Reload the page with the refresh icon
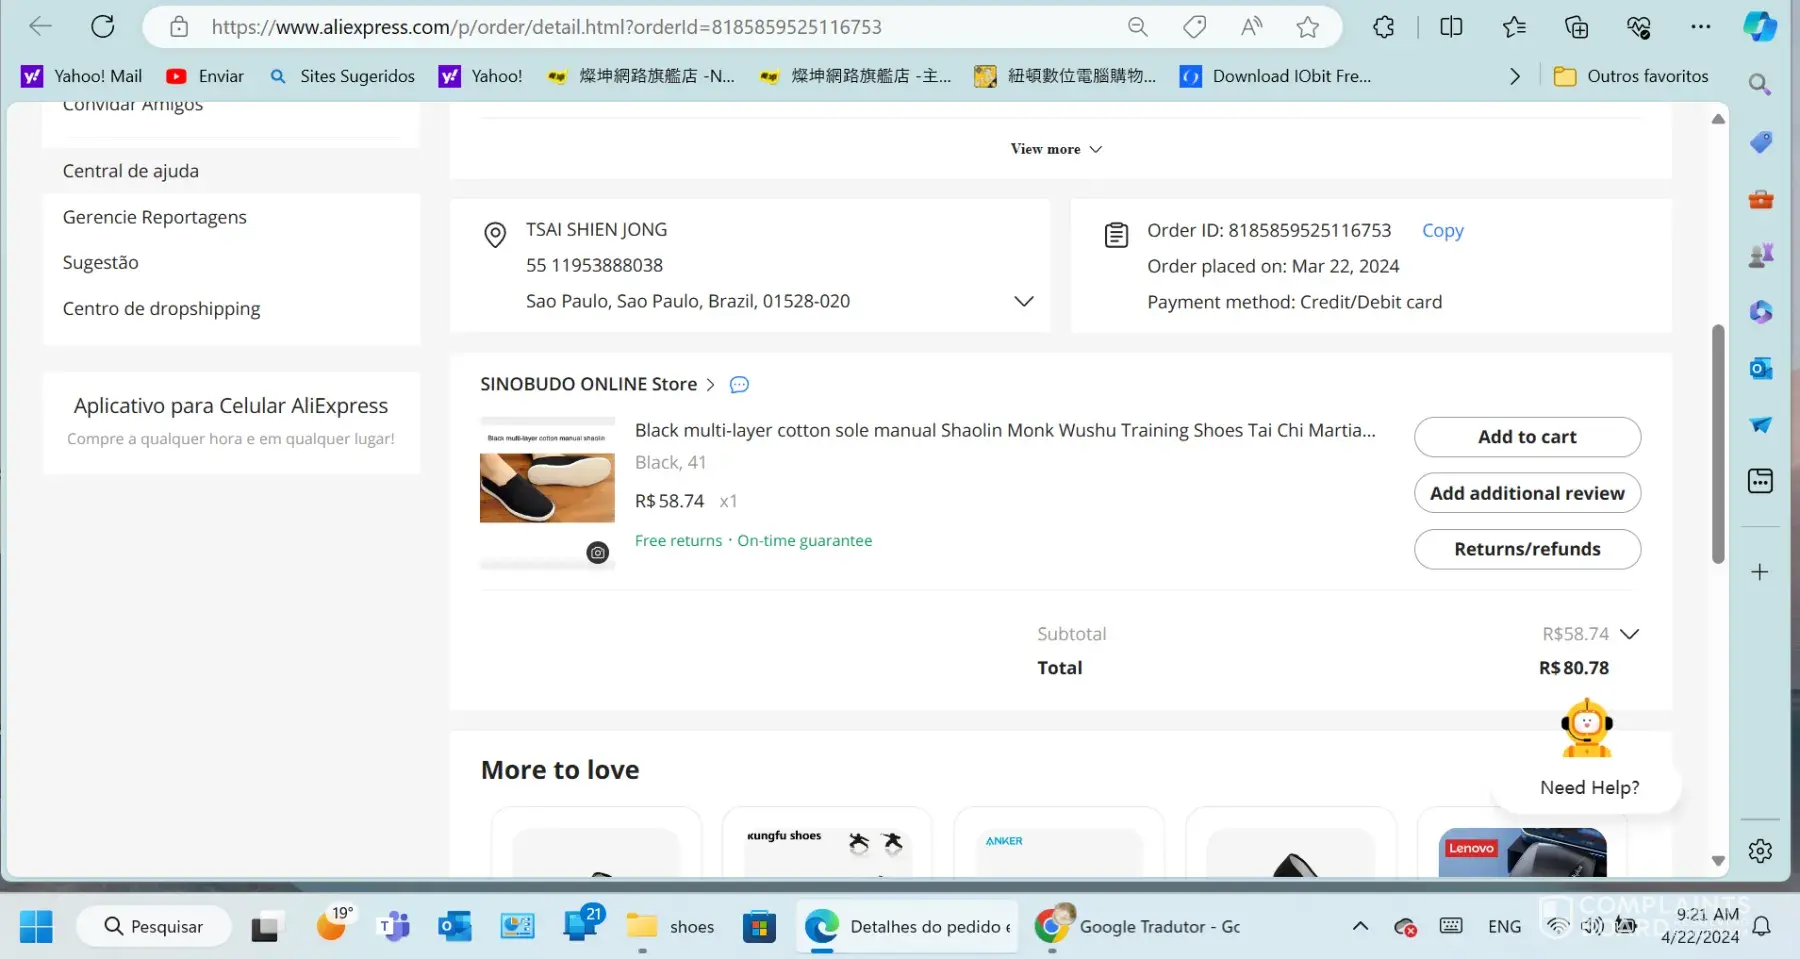The width and height of the screenshot is (1800, 959). coord(102,27)
